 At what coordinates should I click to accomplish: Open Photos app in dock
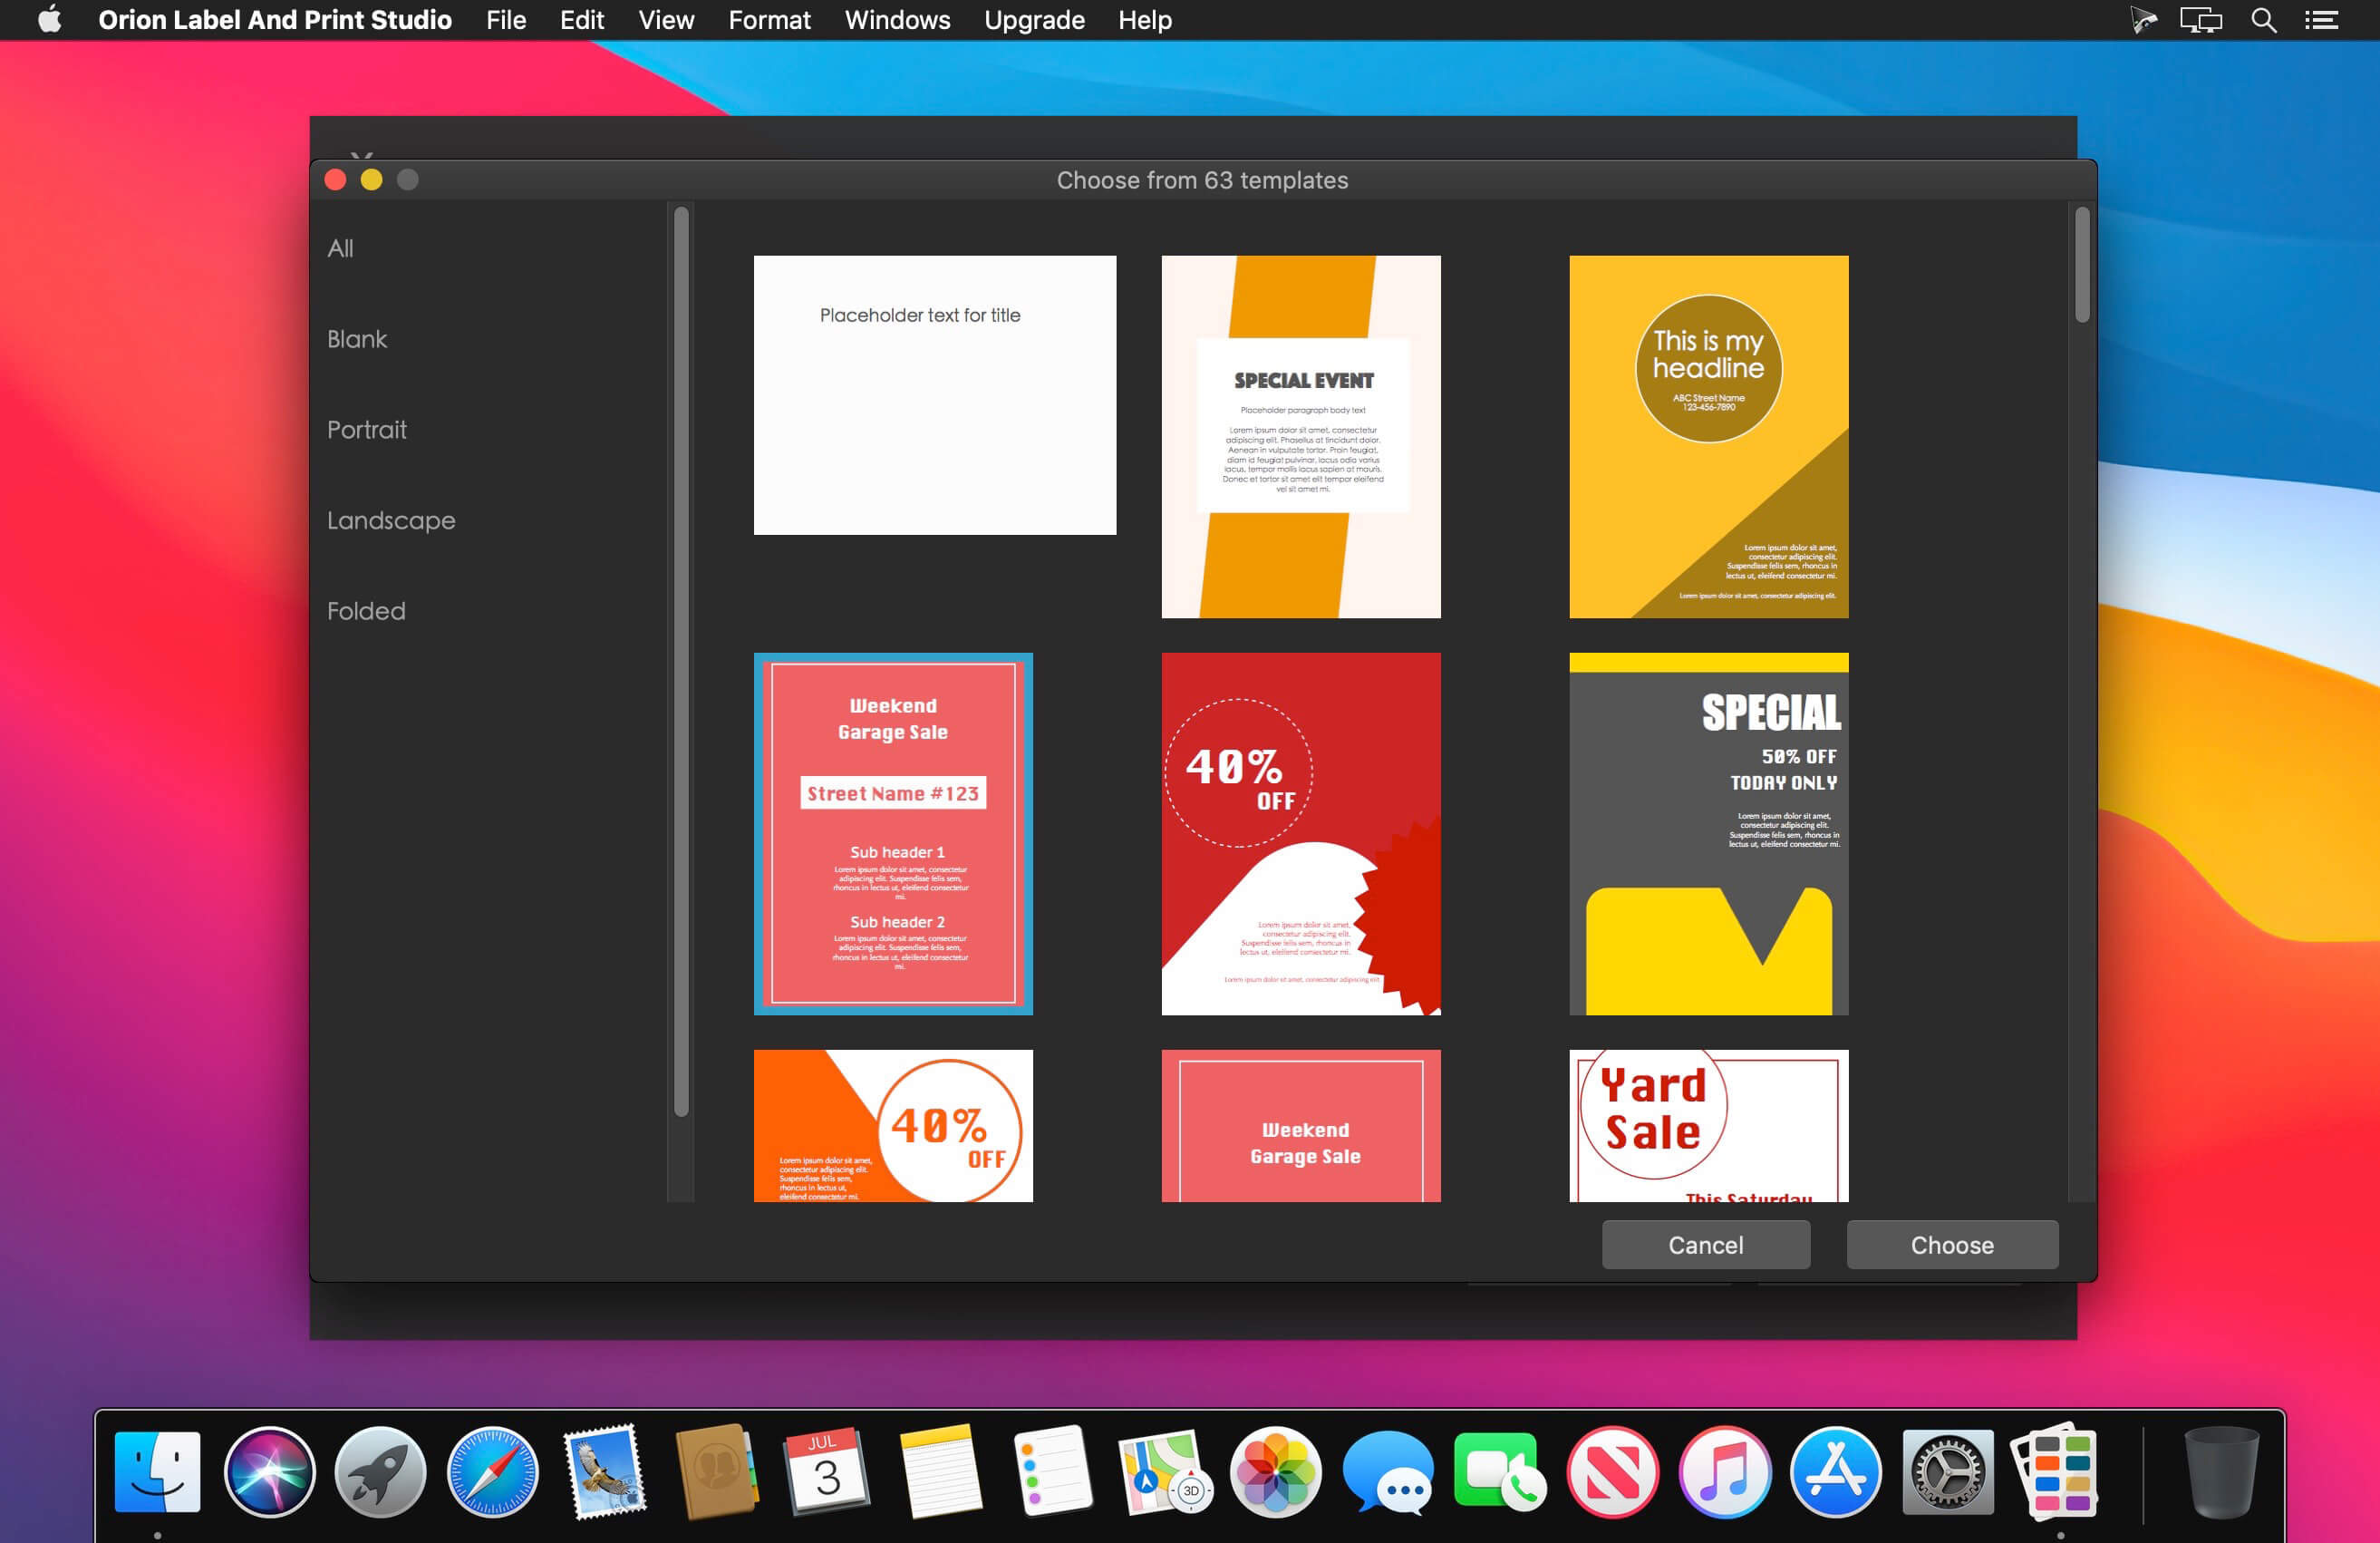click(x=1275, y=1471)
